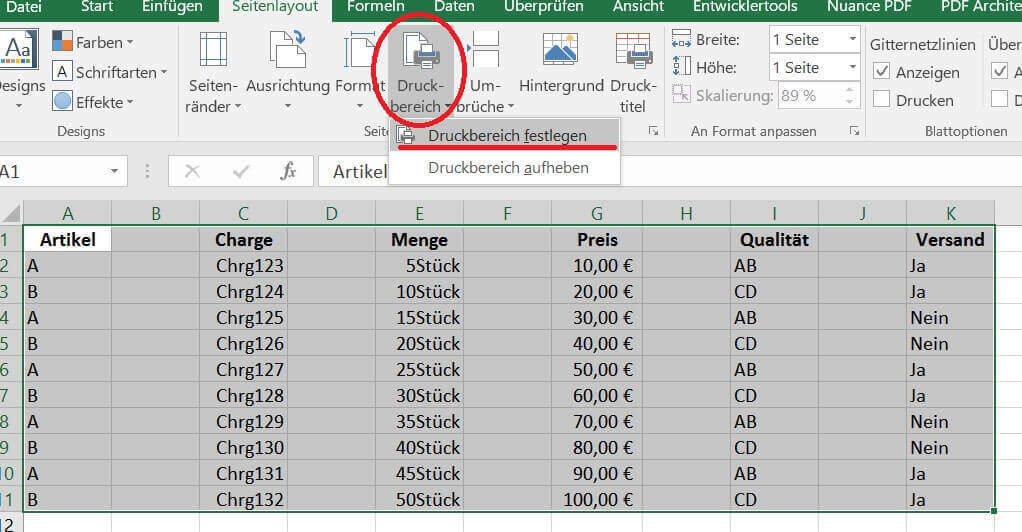Click the Hintergrund background icon
This screenshot has width=1022, height=532.
click(561, 50)
